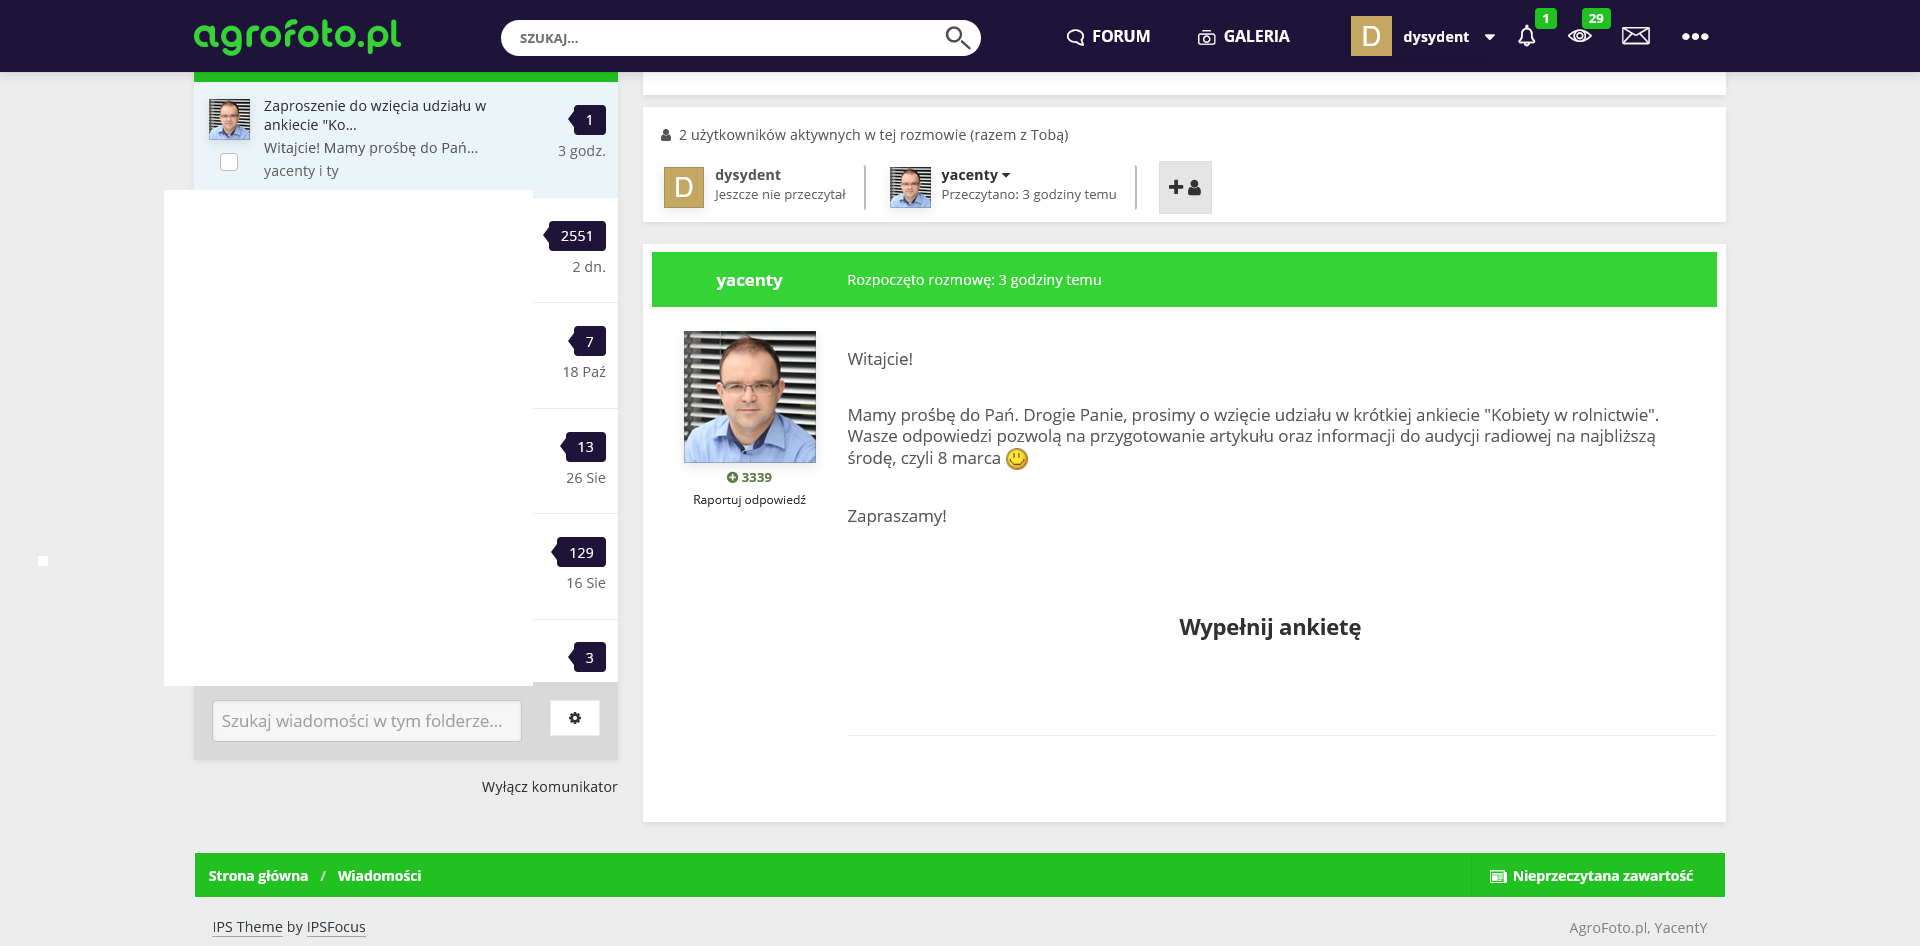The height and width of the screenshot is (946, 1920).
Task: Open the three-dots more menu
Action: (x=1695, y=37)
